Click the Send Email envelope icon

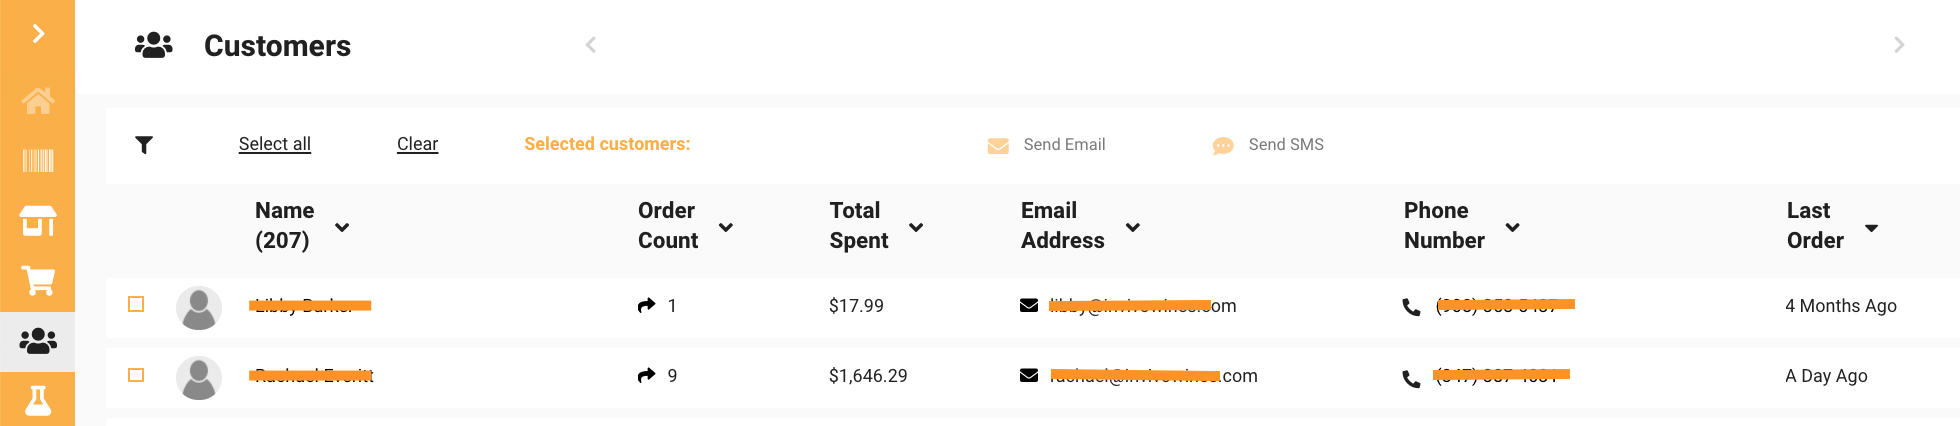(x=998, y=146)
